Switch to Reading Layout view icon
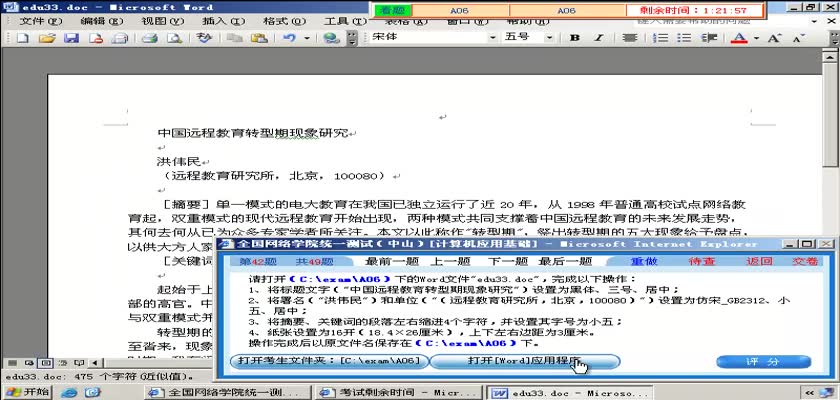840x400 pixels. coord(79,363)
